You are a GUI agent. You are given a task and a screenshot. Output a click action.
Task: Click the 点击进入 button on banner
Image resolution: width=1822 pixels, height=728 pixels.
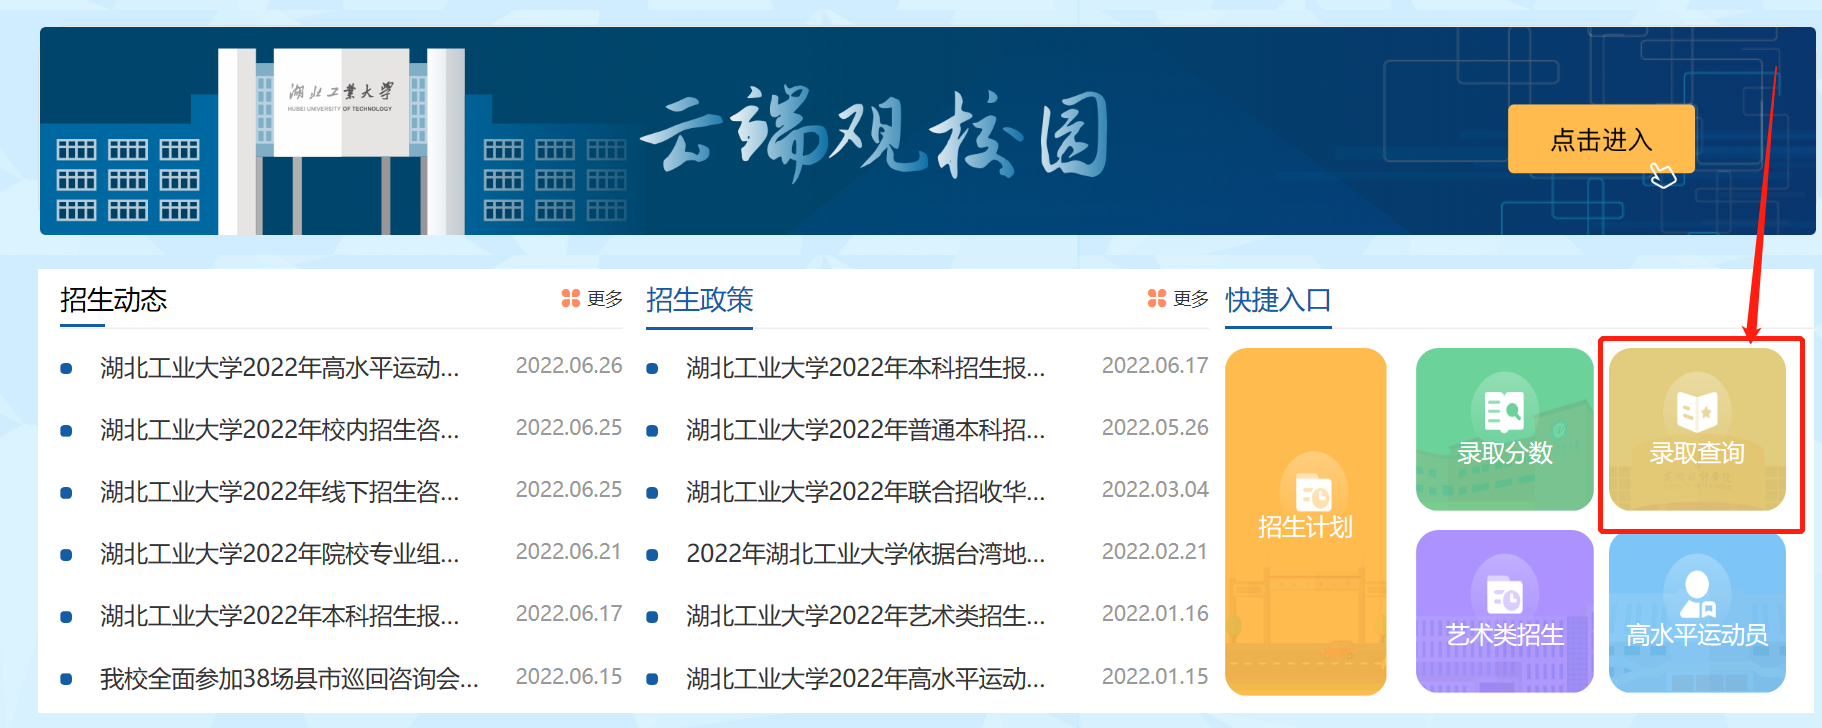(x=1600, y=139)
